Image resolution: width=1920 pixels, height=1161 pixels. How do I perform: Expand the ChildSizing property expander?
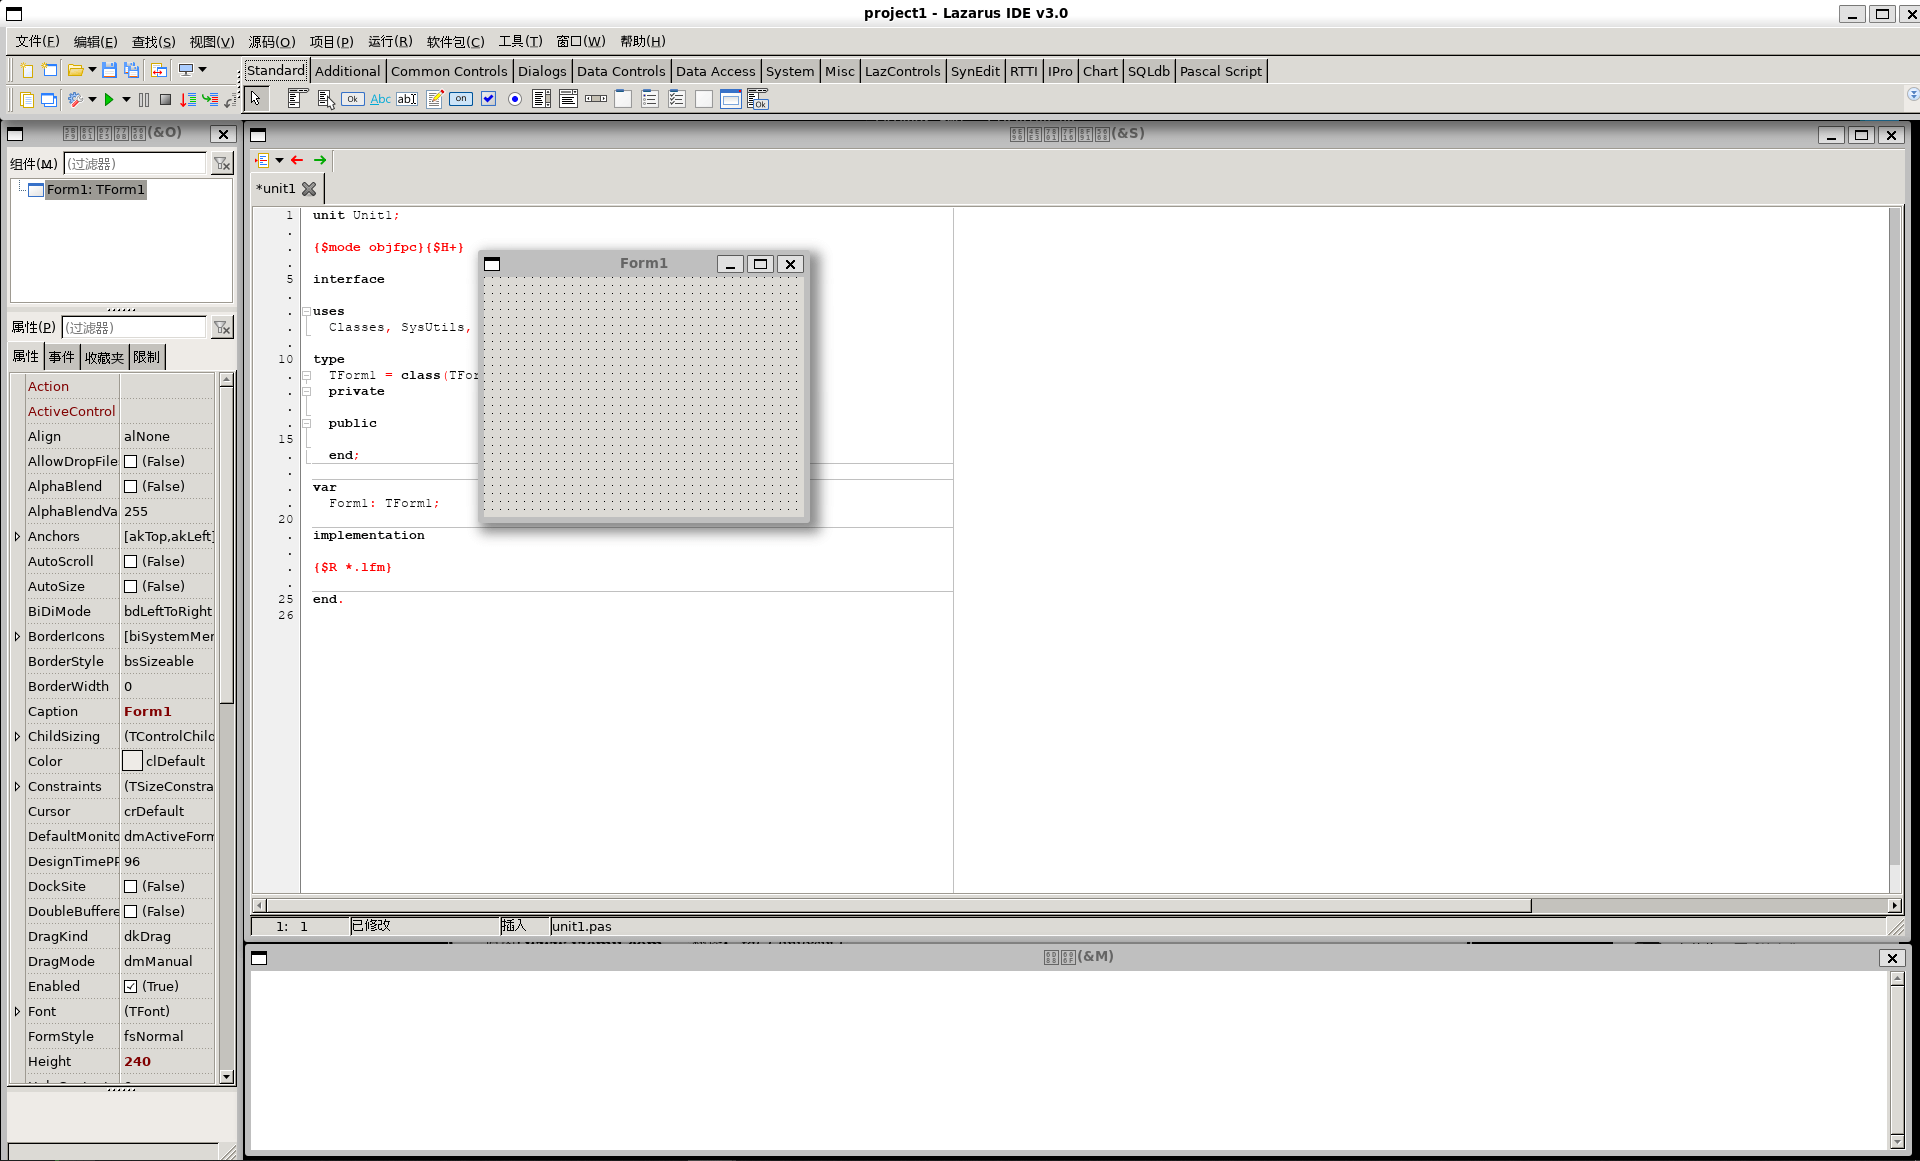tap(16, 736)
